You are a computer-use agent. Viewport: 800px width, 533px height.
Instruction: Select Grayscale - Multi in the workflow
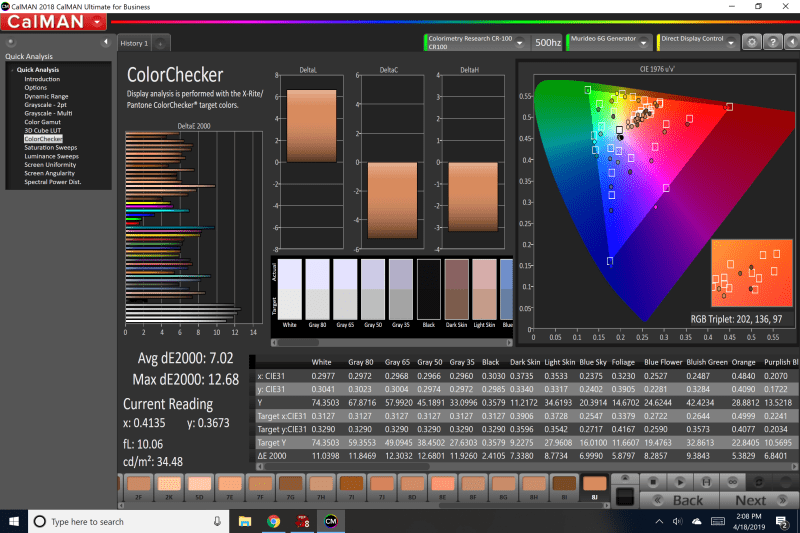pos(48,113)
